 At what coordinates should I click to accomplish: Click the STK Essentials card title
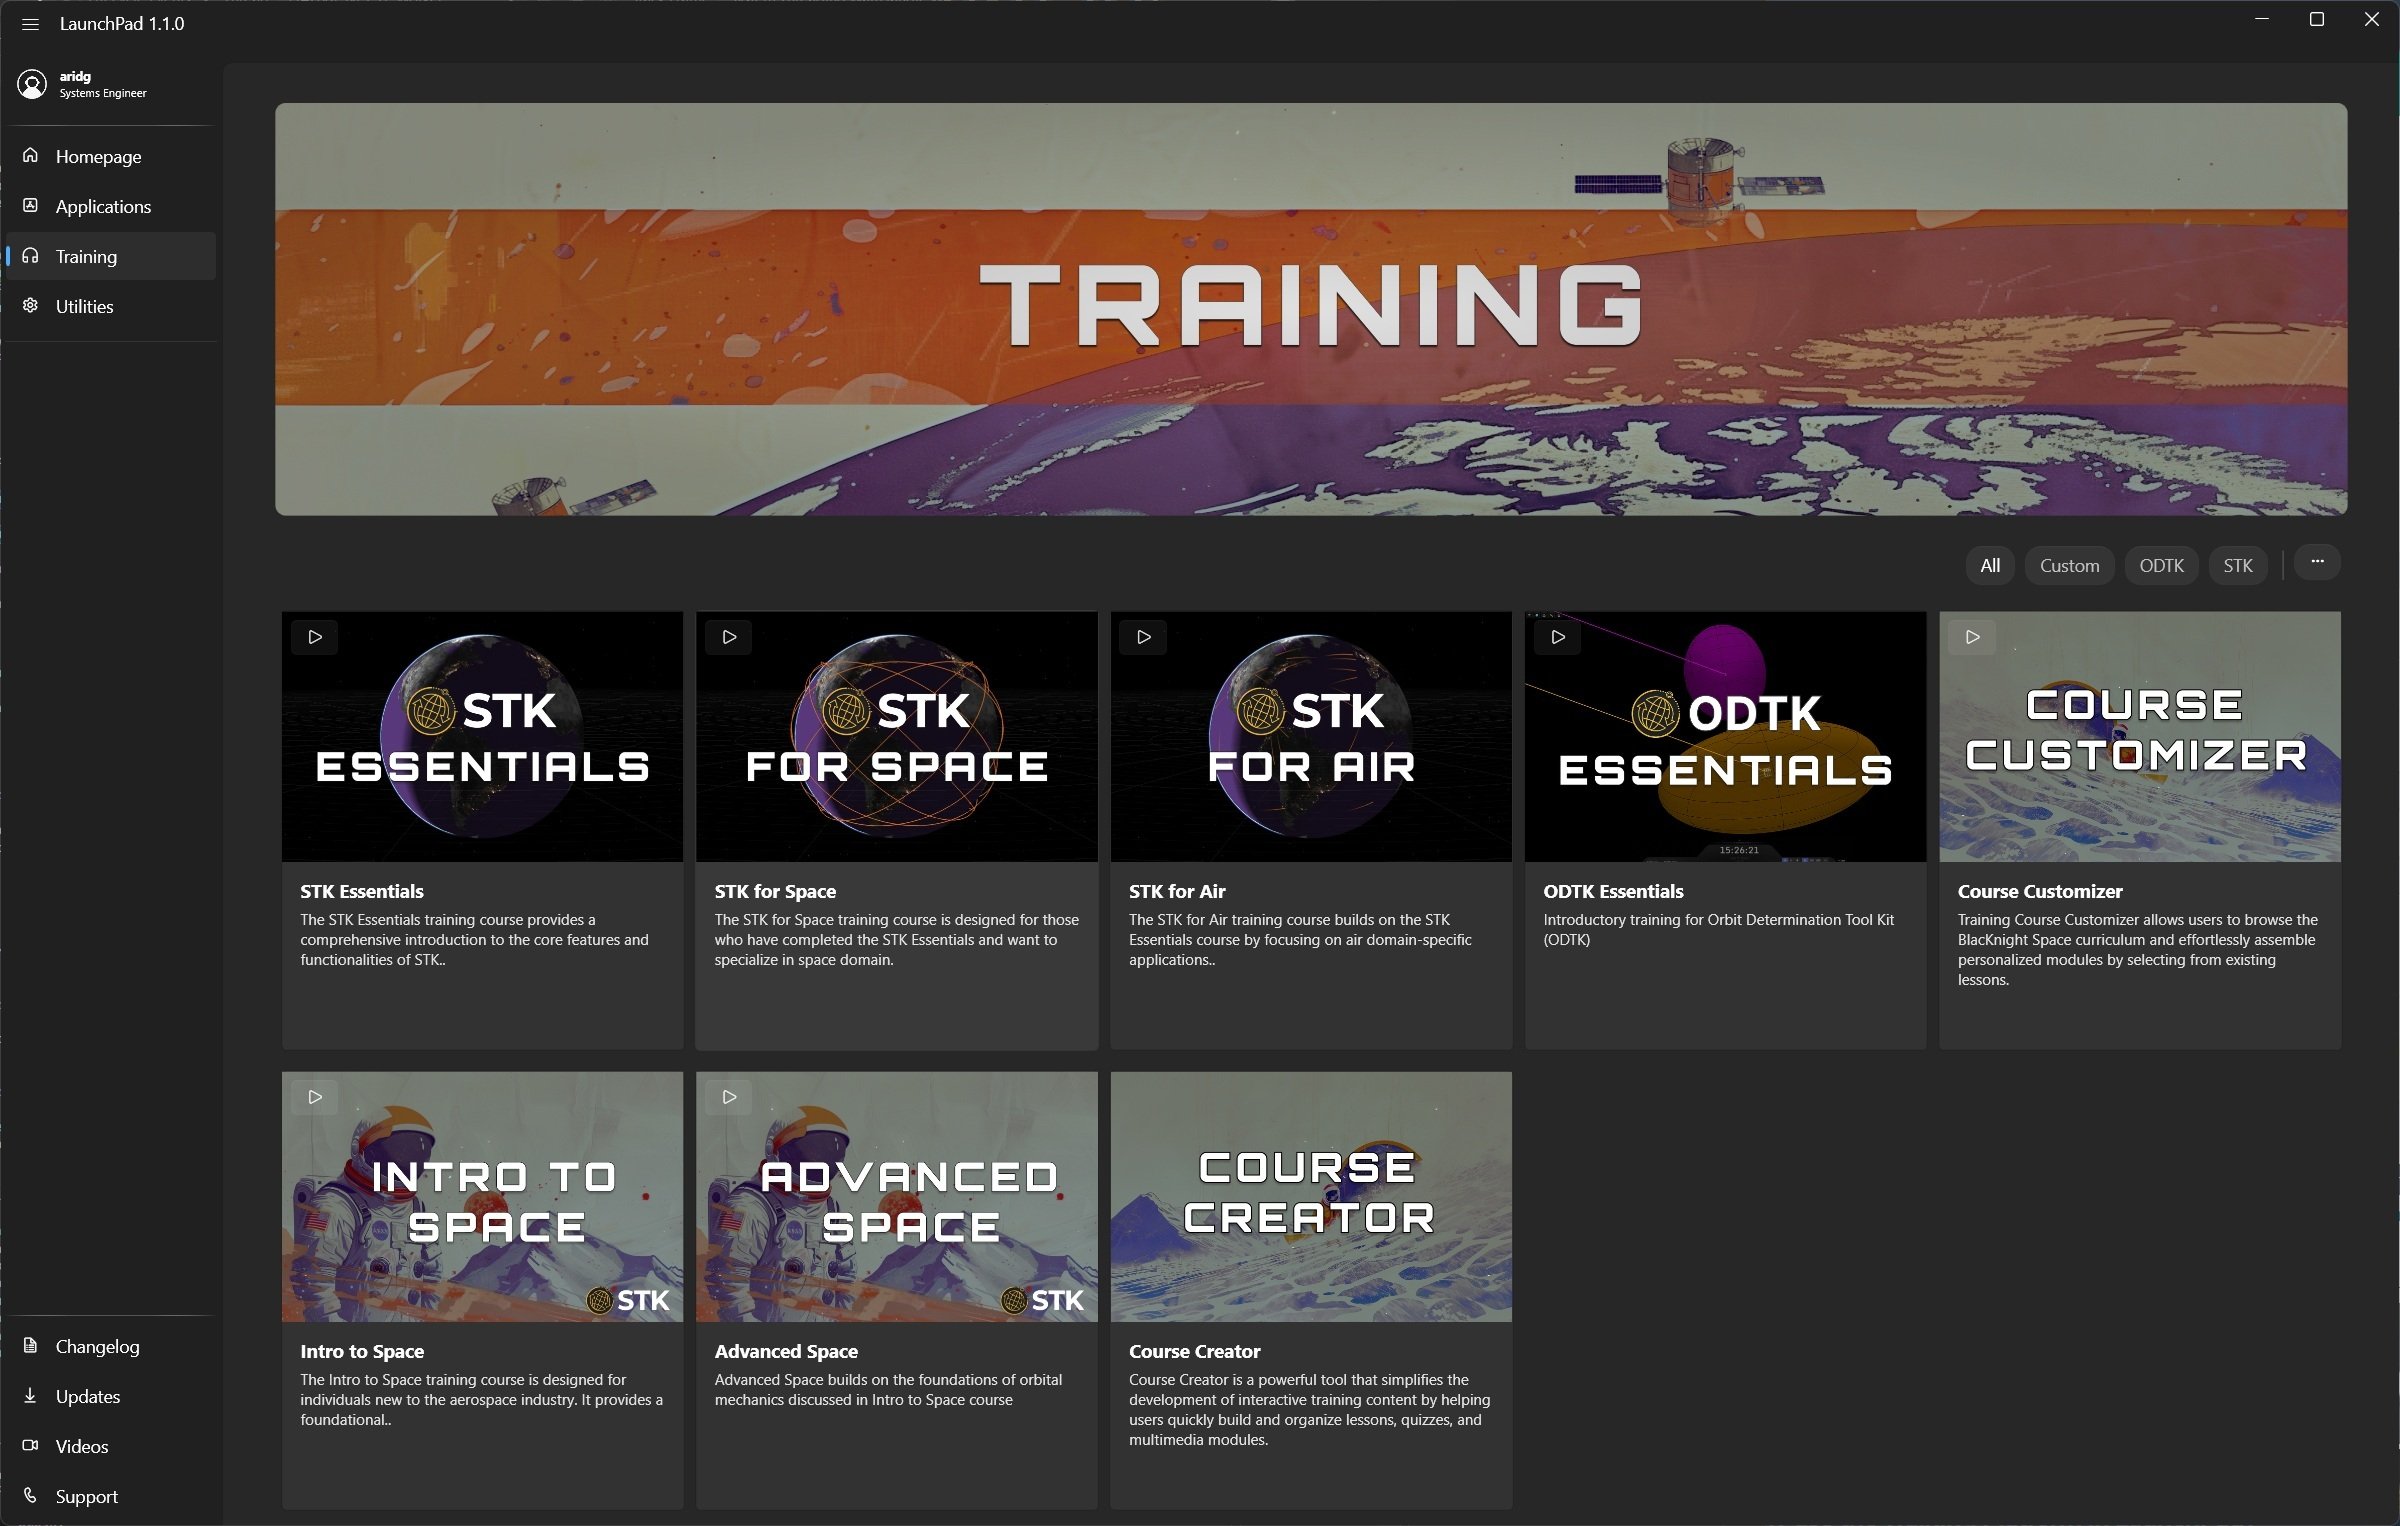(x=362, y=891)
